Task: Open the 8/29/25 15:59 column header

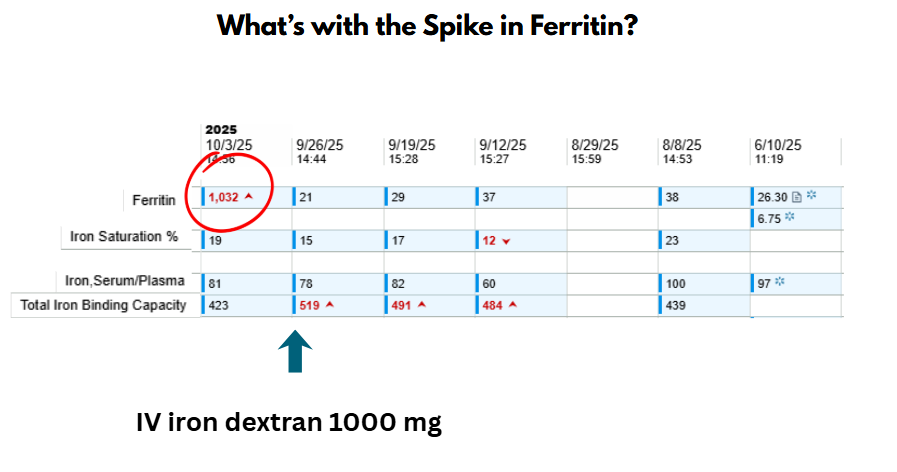Action: (x=594, y=151)
